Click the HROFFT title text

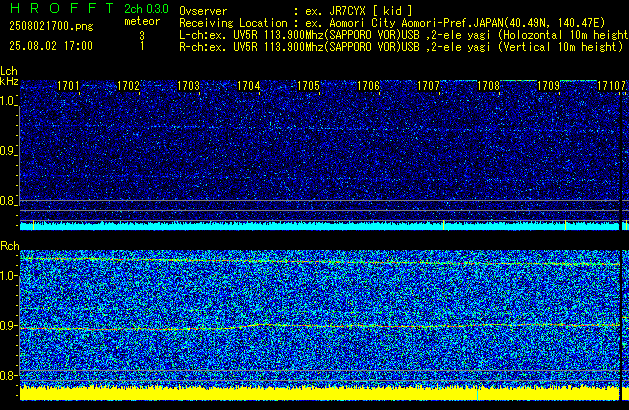(62, 8)
